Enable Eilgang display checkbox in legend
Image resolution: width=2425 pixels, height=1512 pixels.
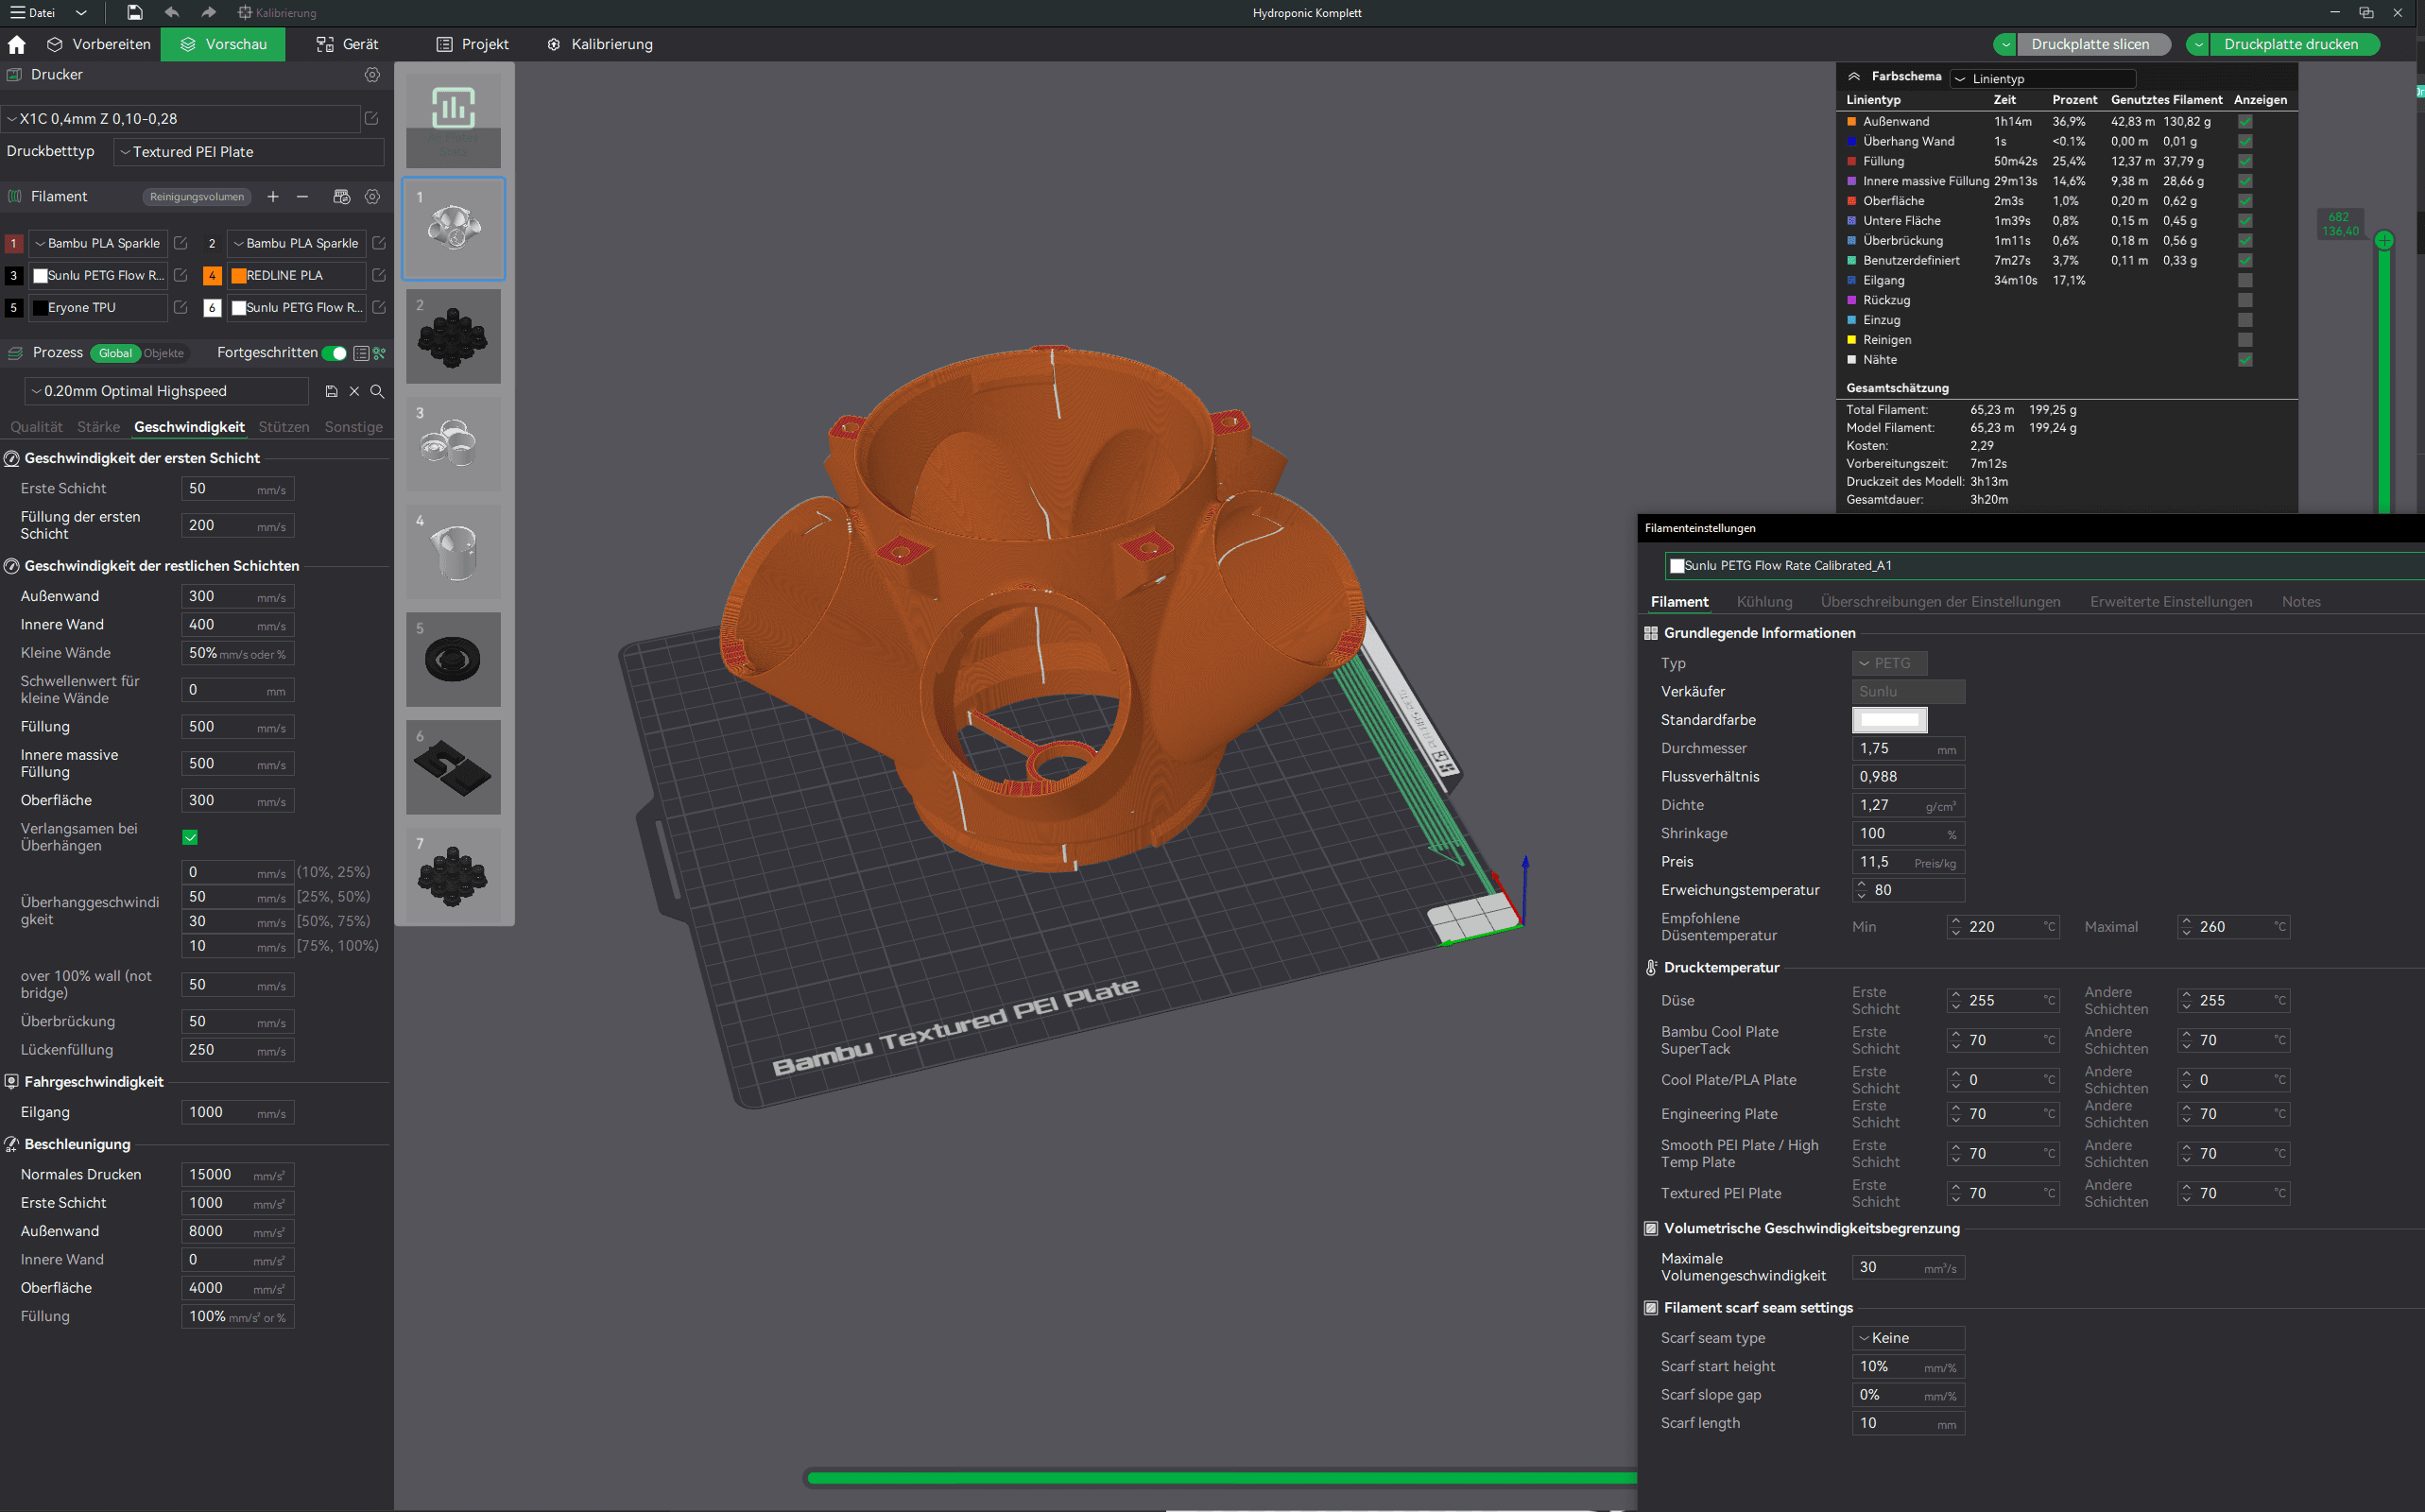point(2245,281)
